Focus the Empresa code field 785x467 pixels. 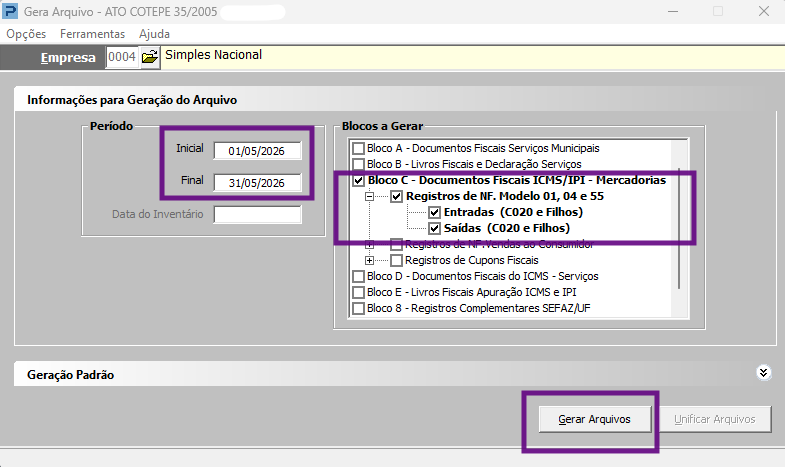pos(122,57)
